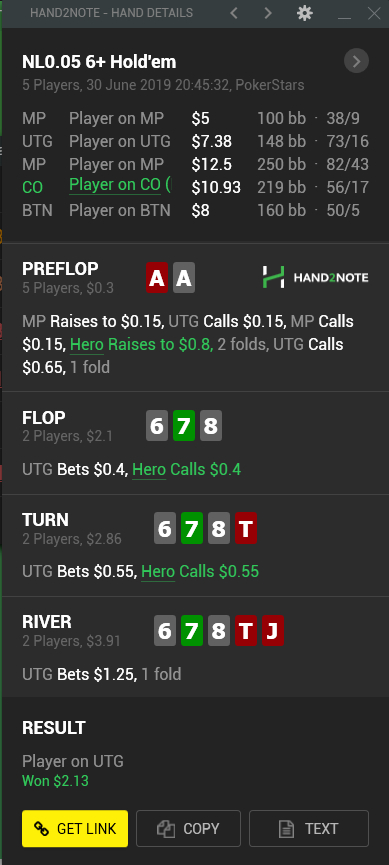389x865 pixels.
Task: Click the TEXT button
Action: pyautogui.click(x=309, y=829)
